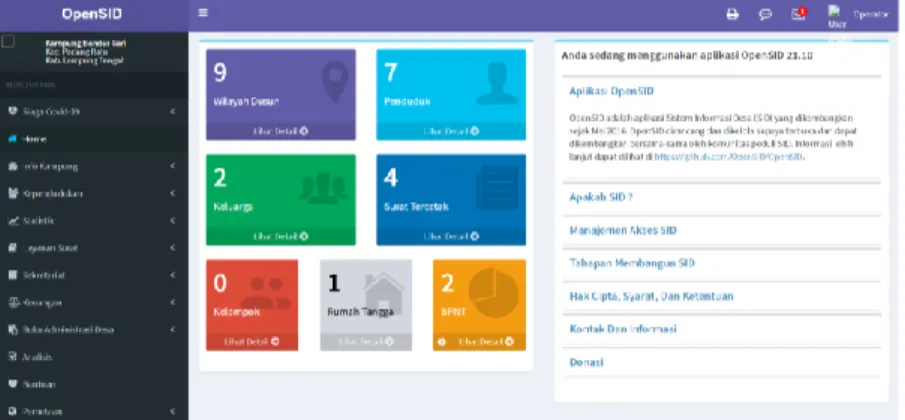Open Lihat Detail on Surat Tercetak card

pyautogui.click(x=451, y=237)
